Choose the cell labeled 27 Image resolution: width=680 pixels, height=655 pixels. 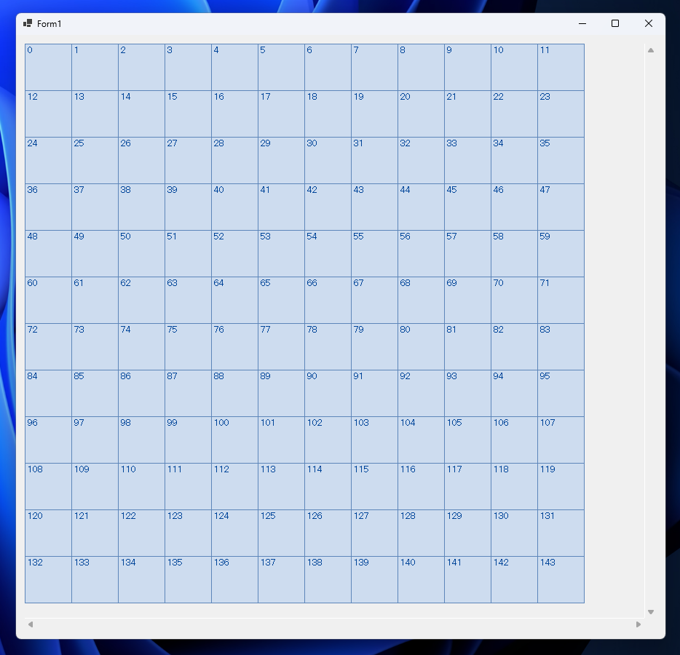[x=188, y=160]
